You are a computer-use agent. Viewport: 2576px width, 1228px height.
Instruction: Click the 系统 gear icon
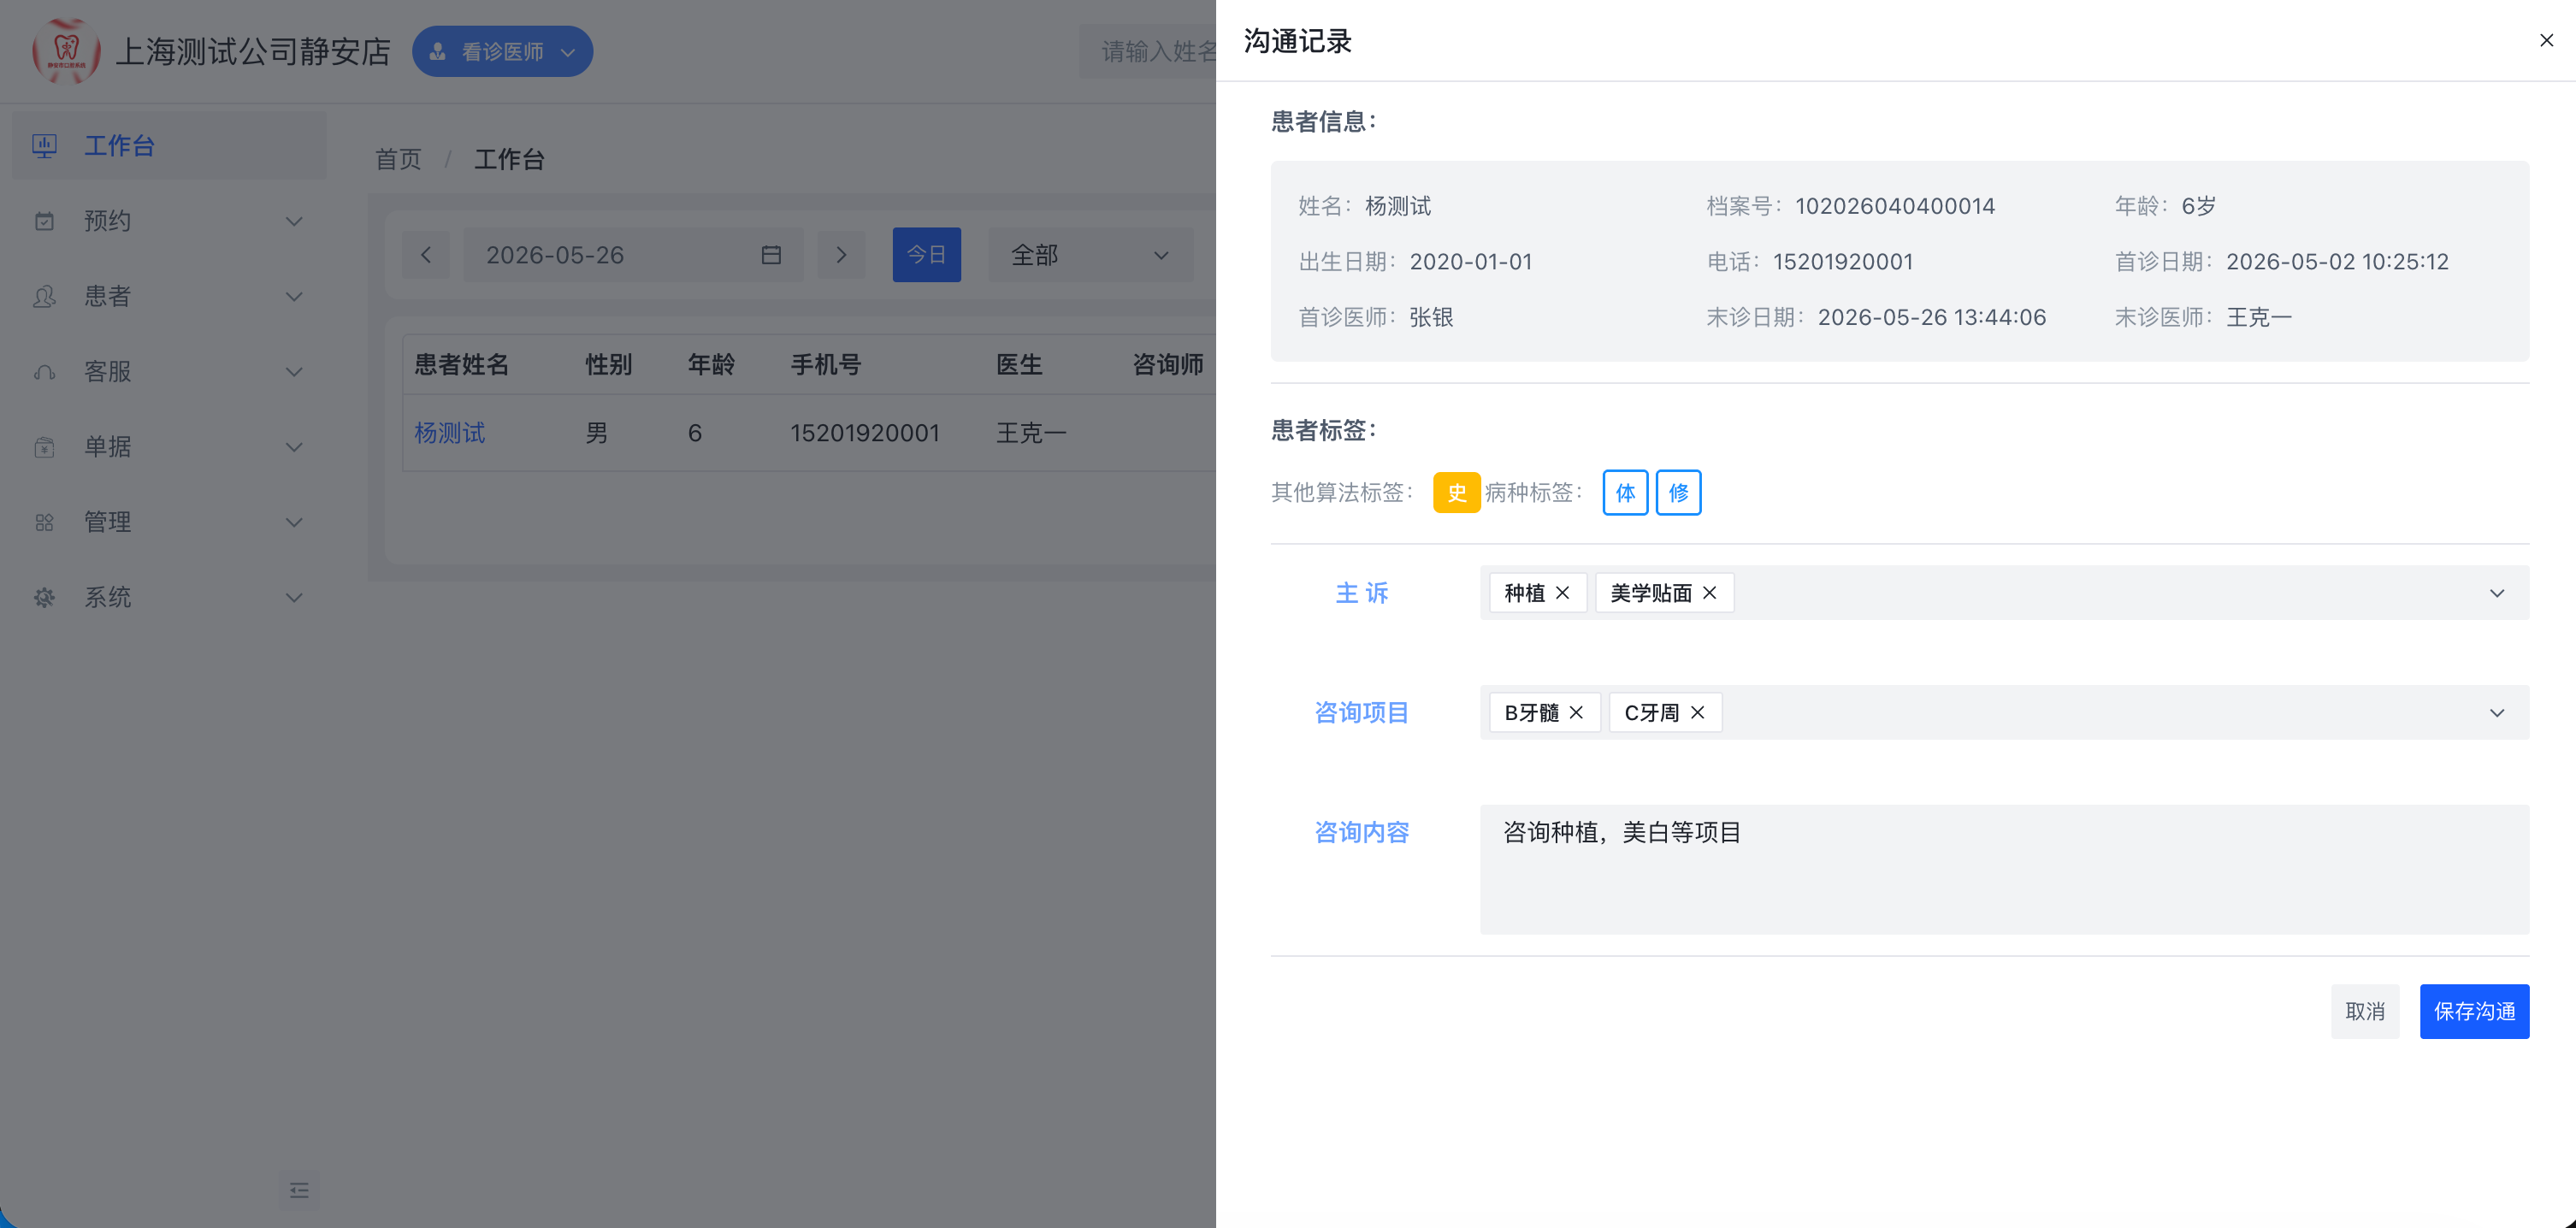pyautogui.click(x=44, y=597)
